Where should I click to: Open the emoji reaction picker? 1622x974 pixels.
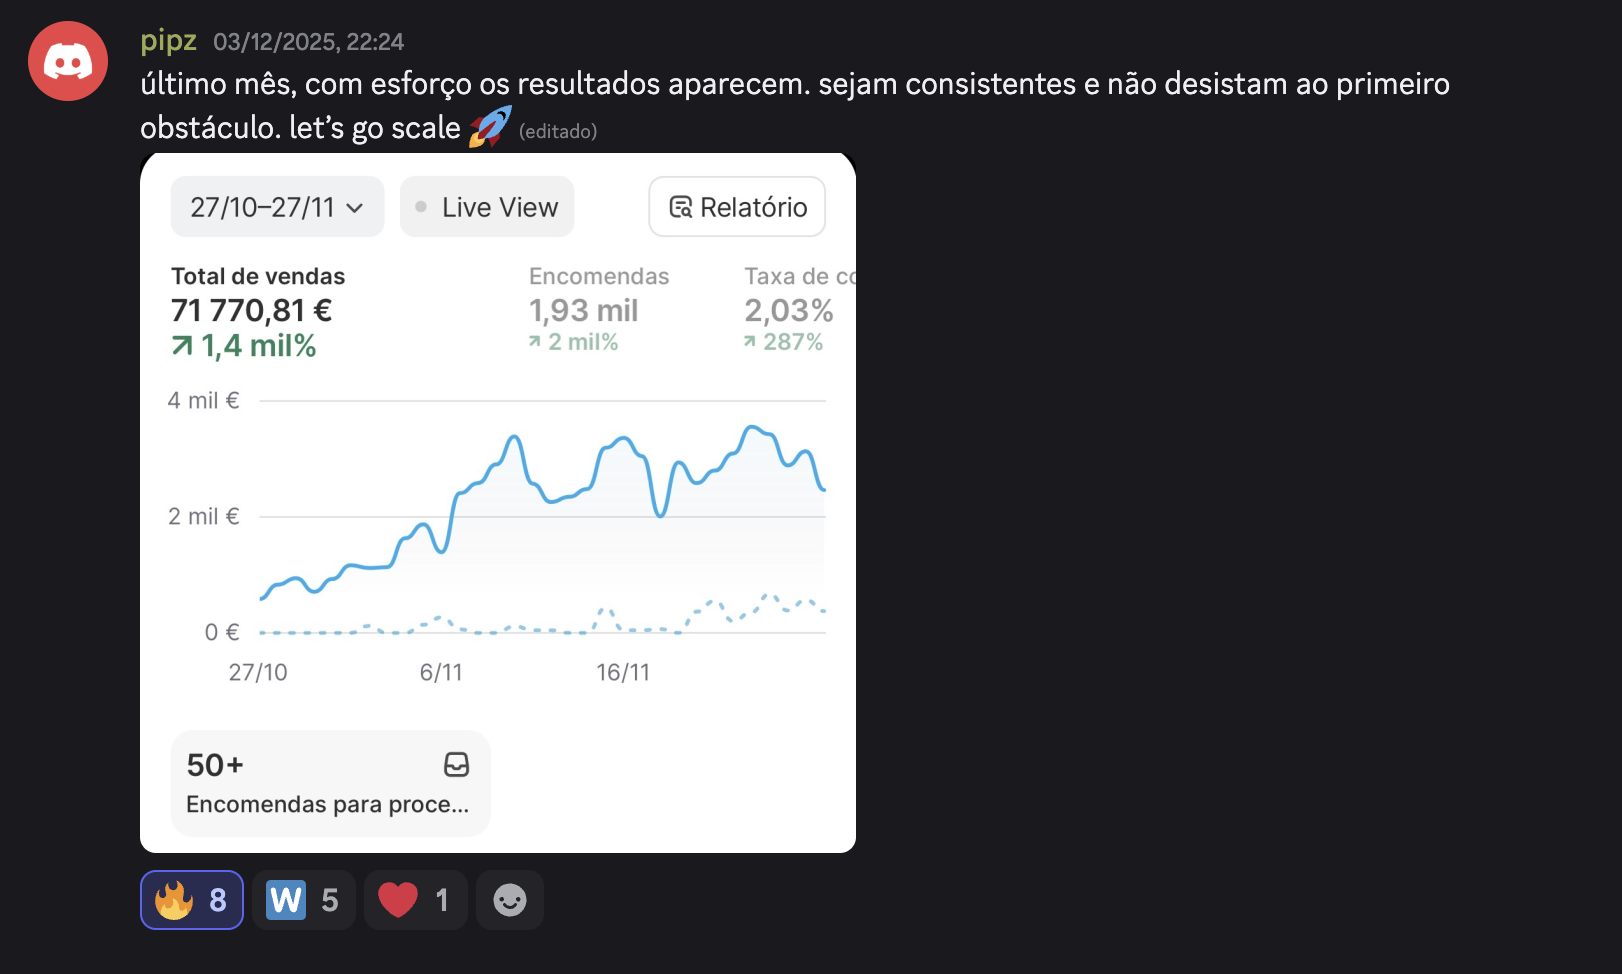[x=509, y=900]
